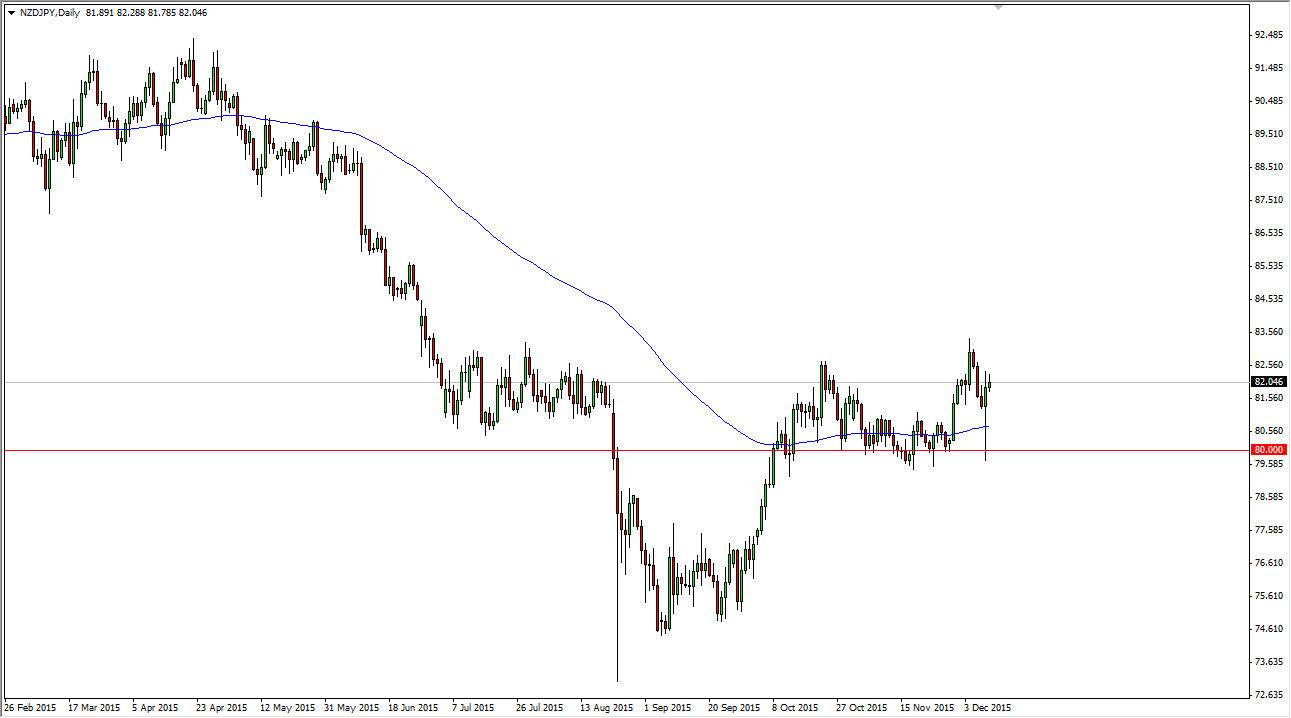Click the 13 Aug 2015 axis label

pyautogui.click(x=608, y=707)
